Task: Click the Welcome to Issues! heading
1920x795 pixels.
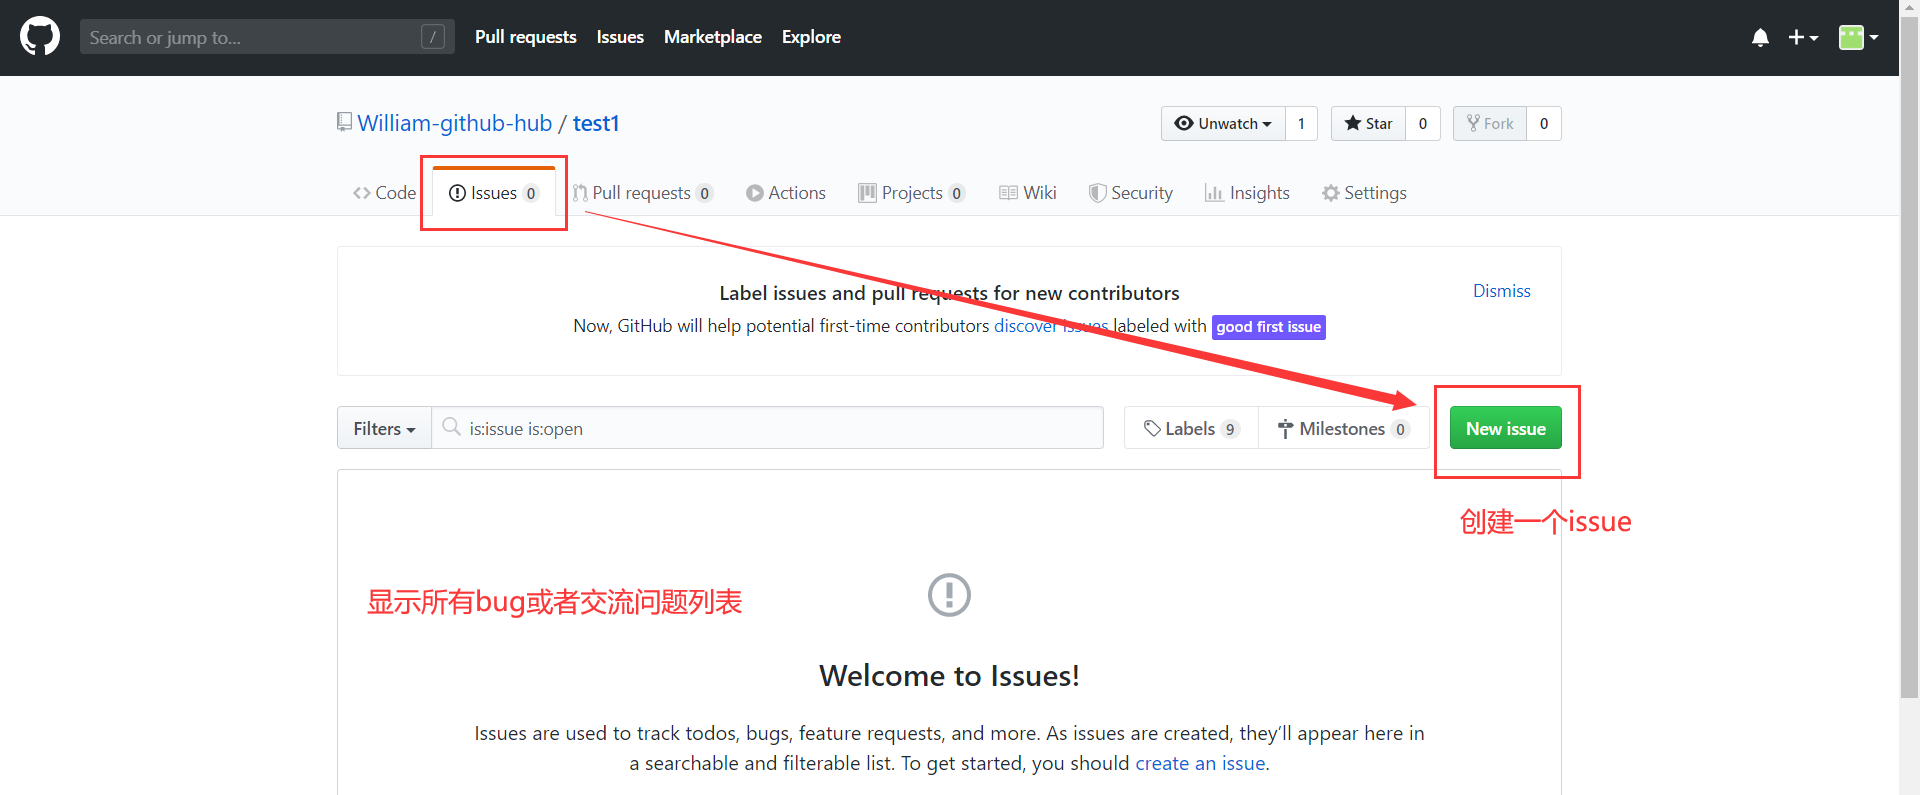Action: tap(949, 676)
